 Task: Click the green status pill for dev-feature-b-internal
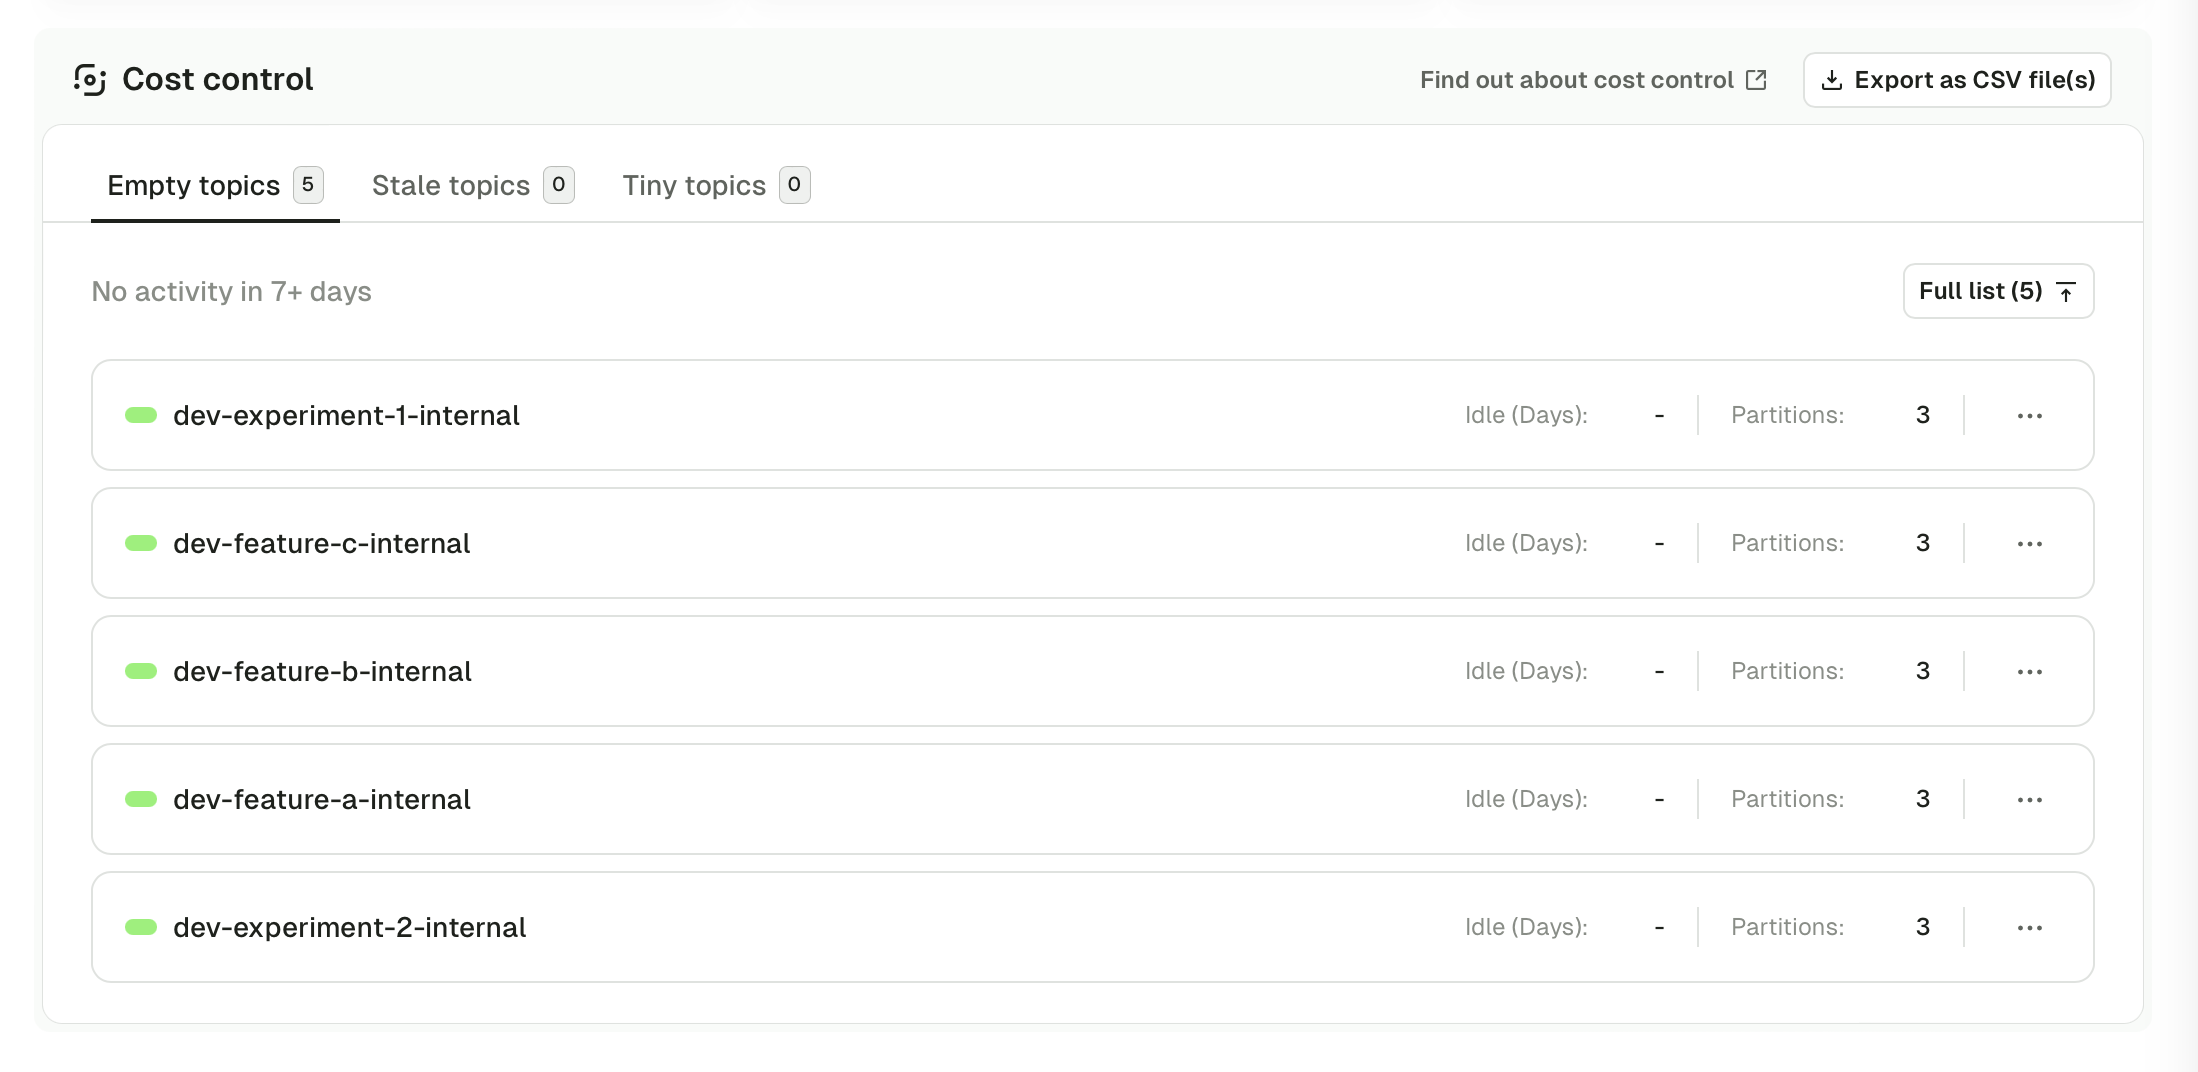(x=140, y=671)
